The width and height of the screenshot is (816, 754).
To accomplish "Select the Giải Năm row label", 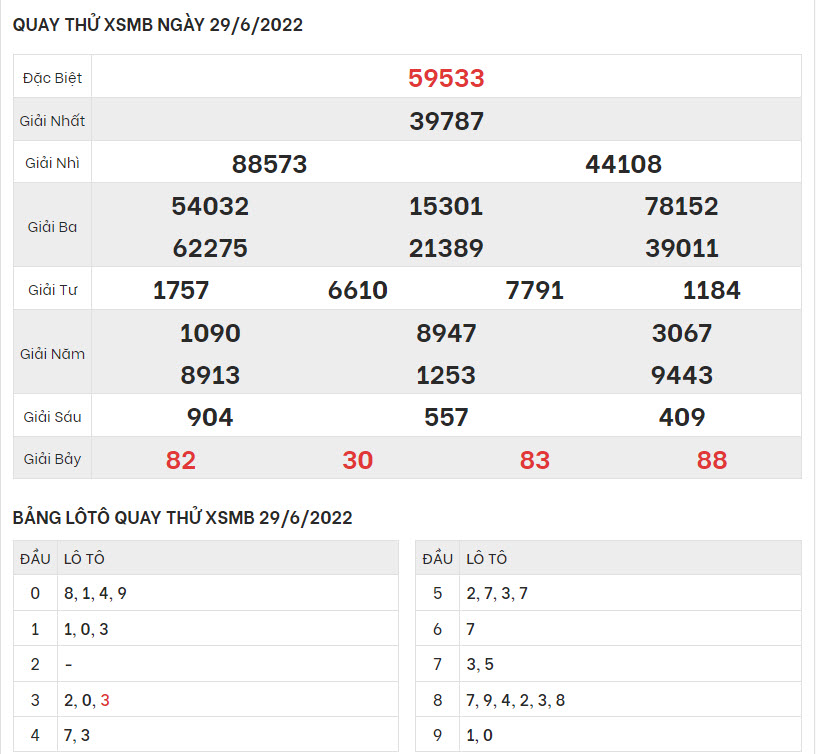I will coord(52,354).
